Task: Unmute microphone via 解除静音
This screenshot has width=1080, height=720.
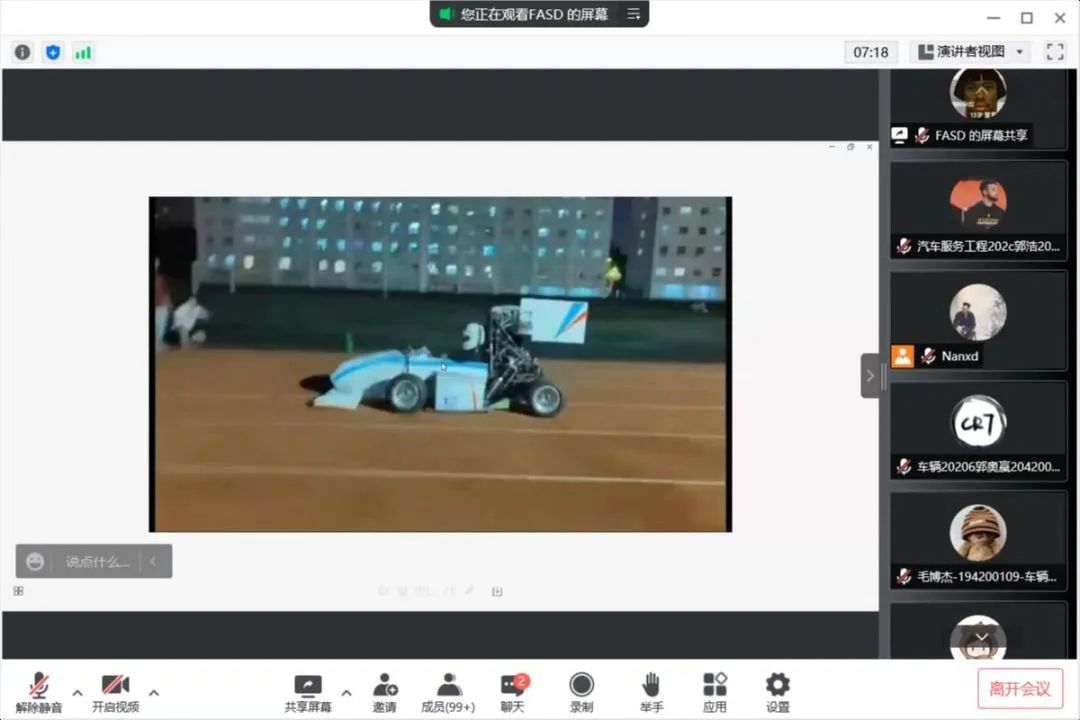Action: pyautogui.click(x=39, y=692)
